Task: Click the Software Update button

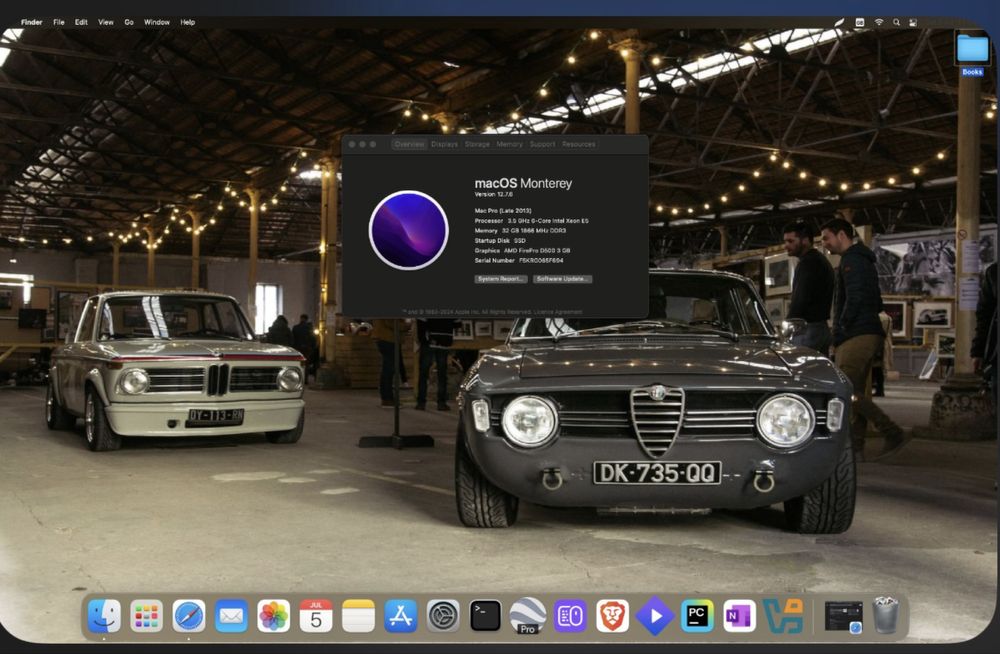Action: 562,279
